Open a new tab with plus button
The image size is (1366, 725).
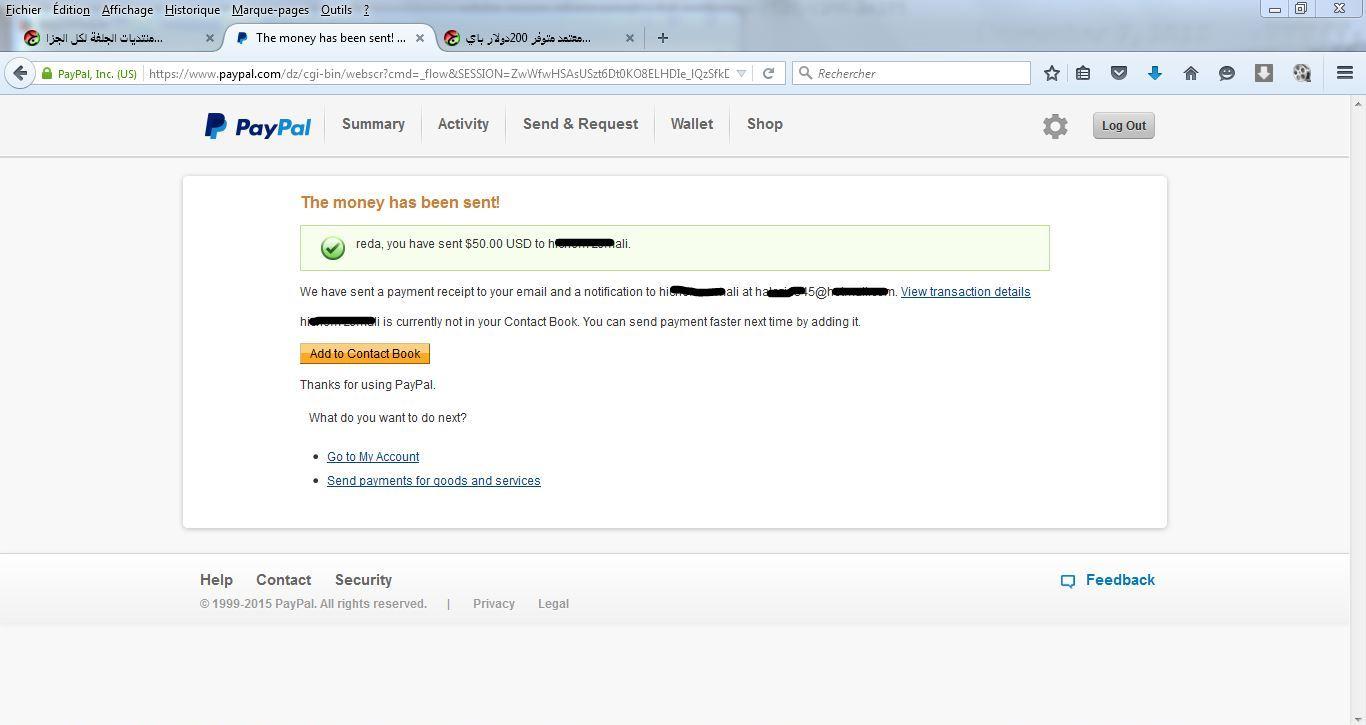point(662,38)
